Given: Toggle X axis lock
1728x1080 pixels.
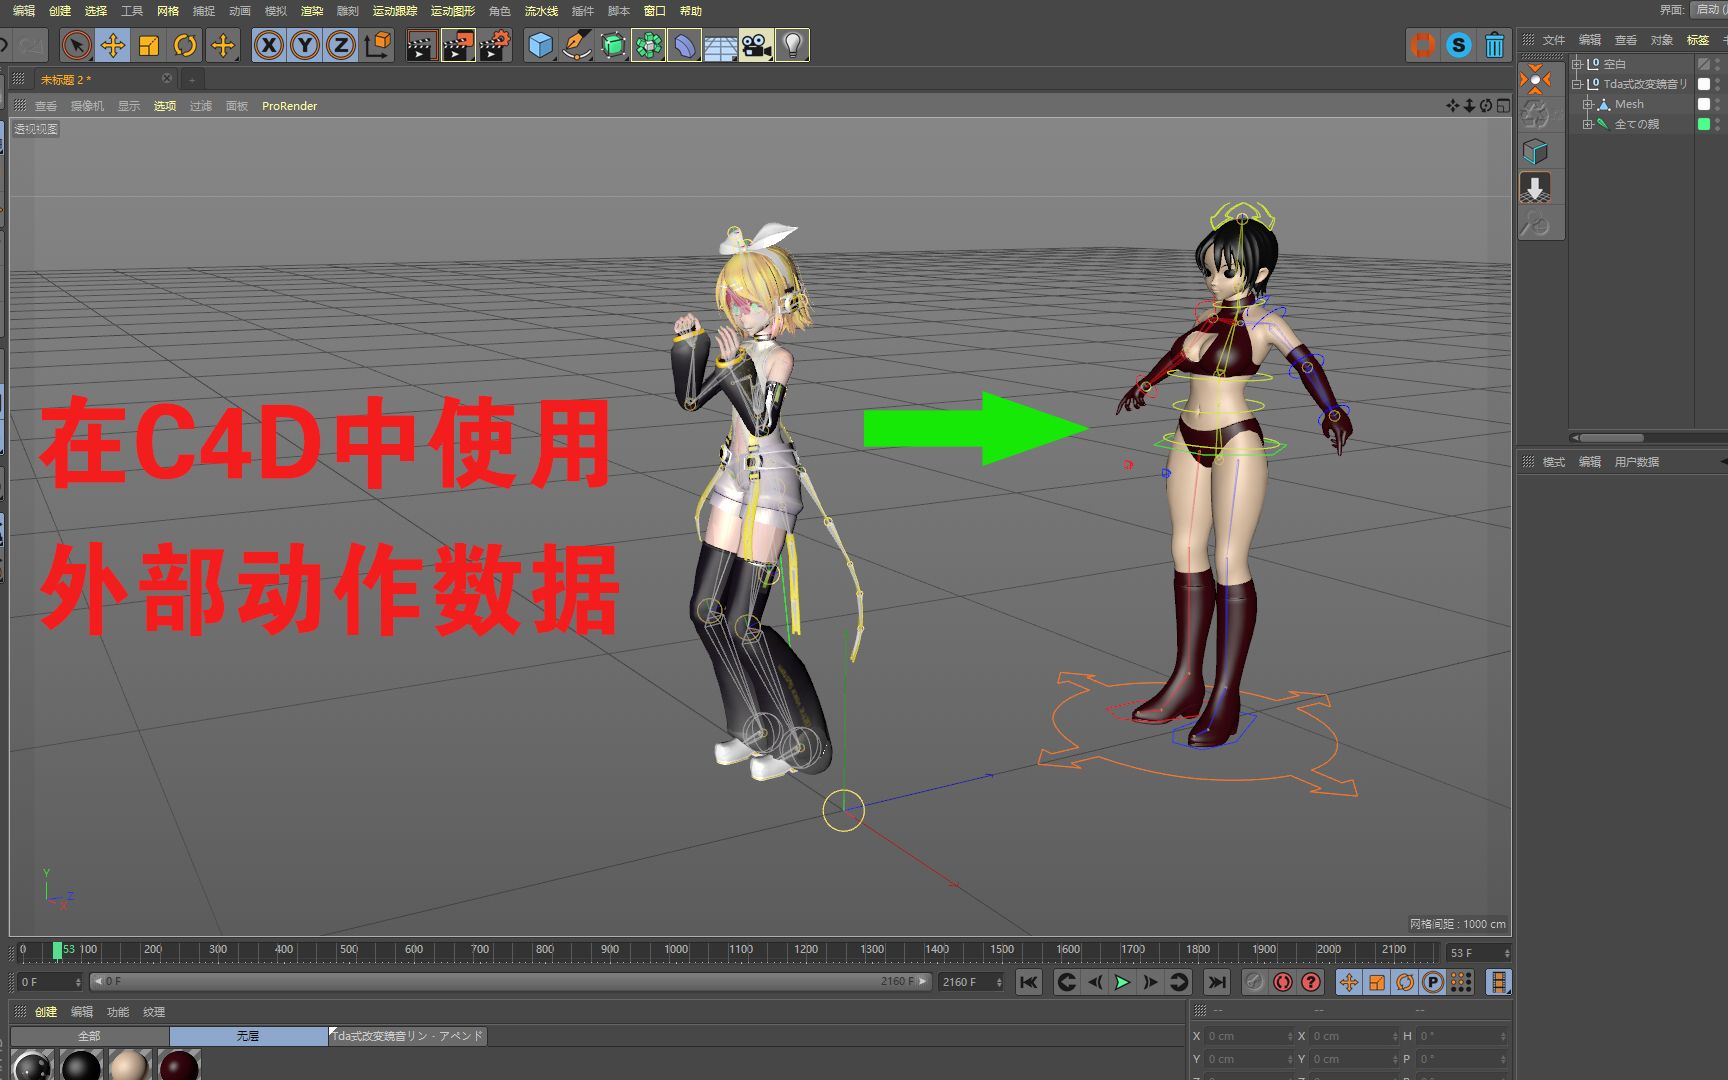Looking at the screenshot, I should [269, 45].
